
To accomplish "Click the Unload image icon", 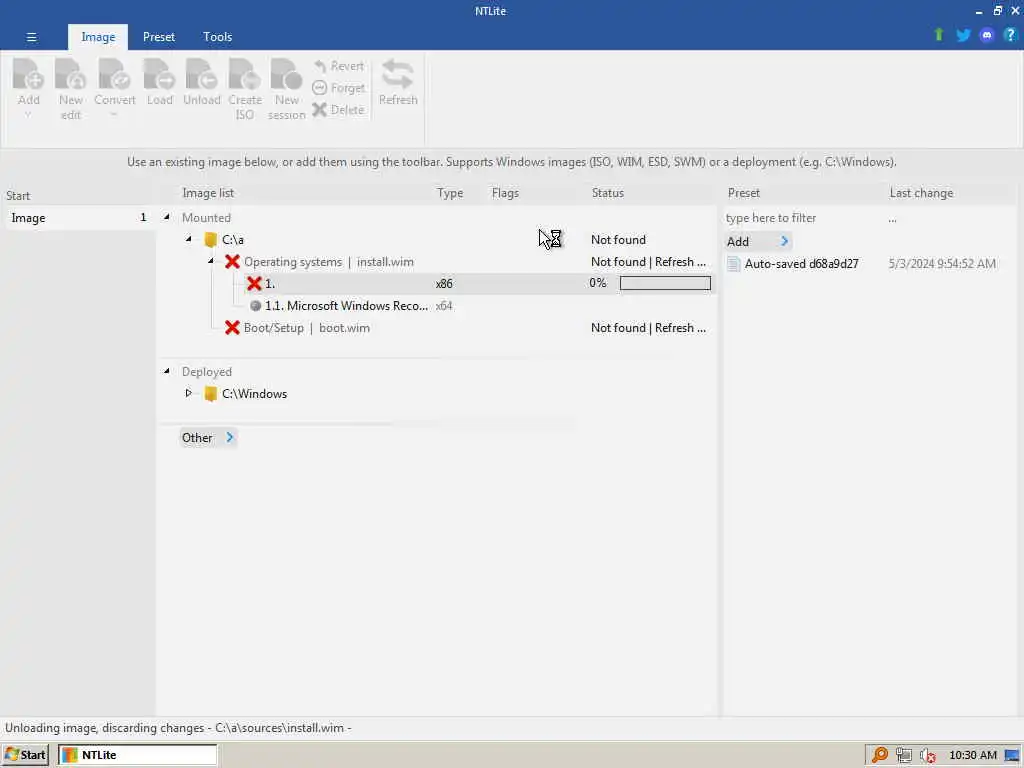I will [x=202, y=74].
